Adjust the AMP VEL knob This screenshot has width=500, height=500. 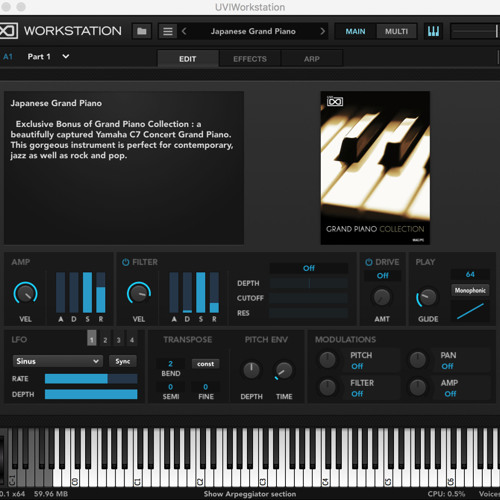(x=25, y=293)
